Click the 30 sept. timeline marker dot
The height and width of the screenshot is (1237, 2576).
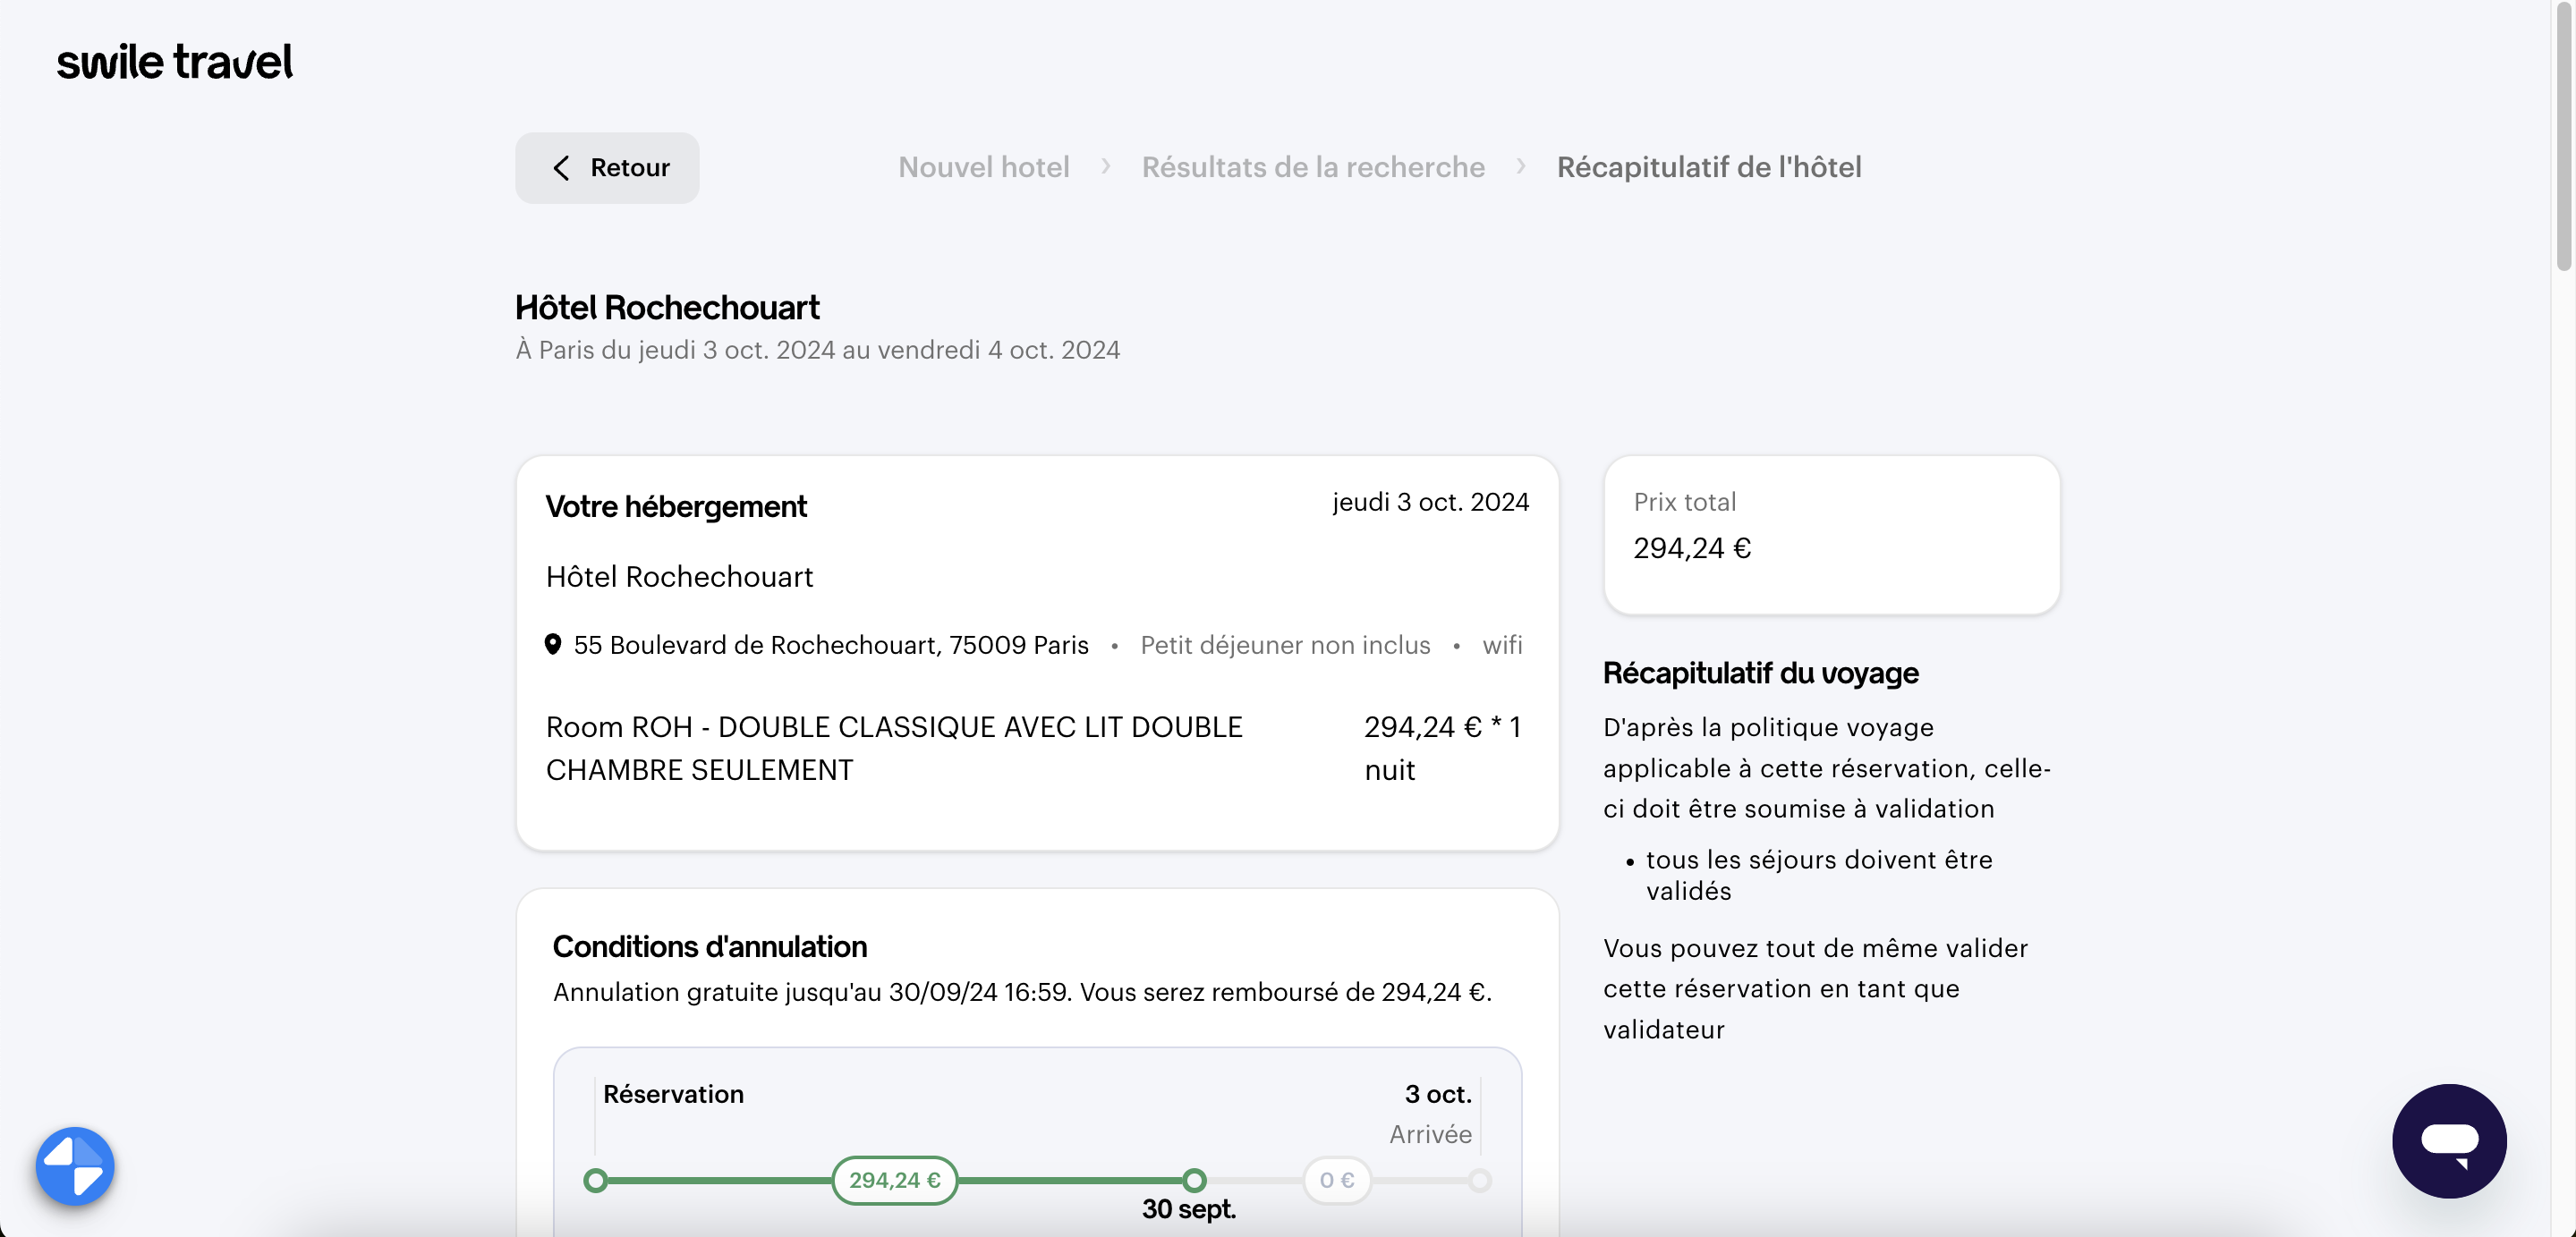[x=1193, y=1180]
